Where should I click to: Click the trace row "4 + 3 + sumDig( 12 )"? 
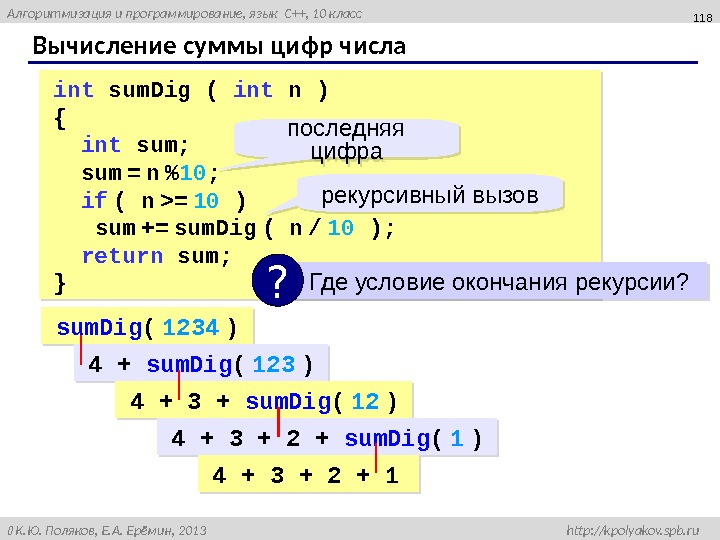264,400
